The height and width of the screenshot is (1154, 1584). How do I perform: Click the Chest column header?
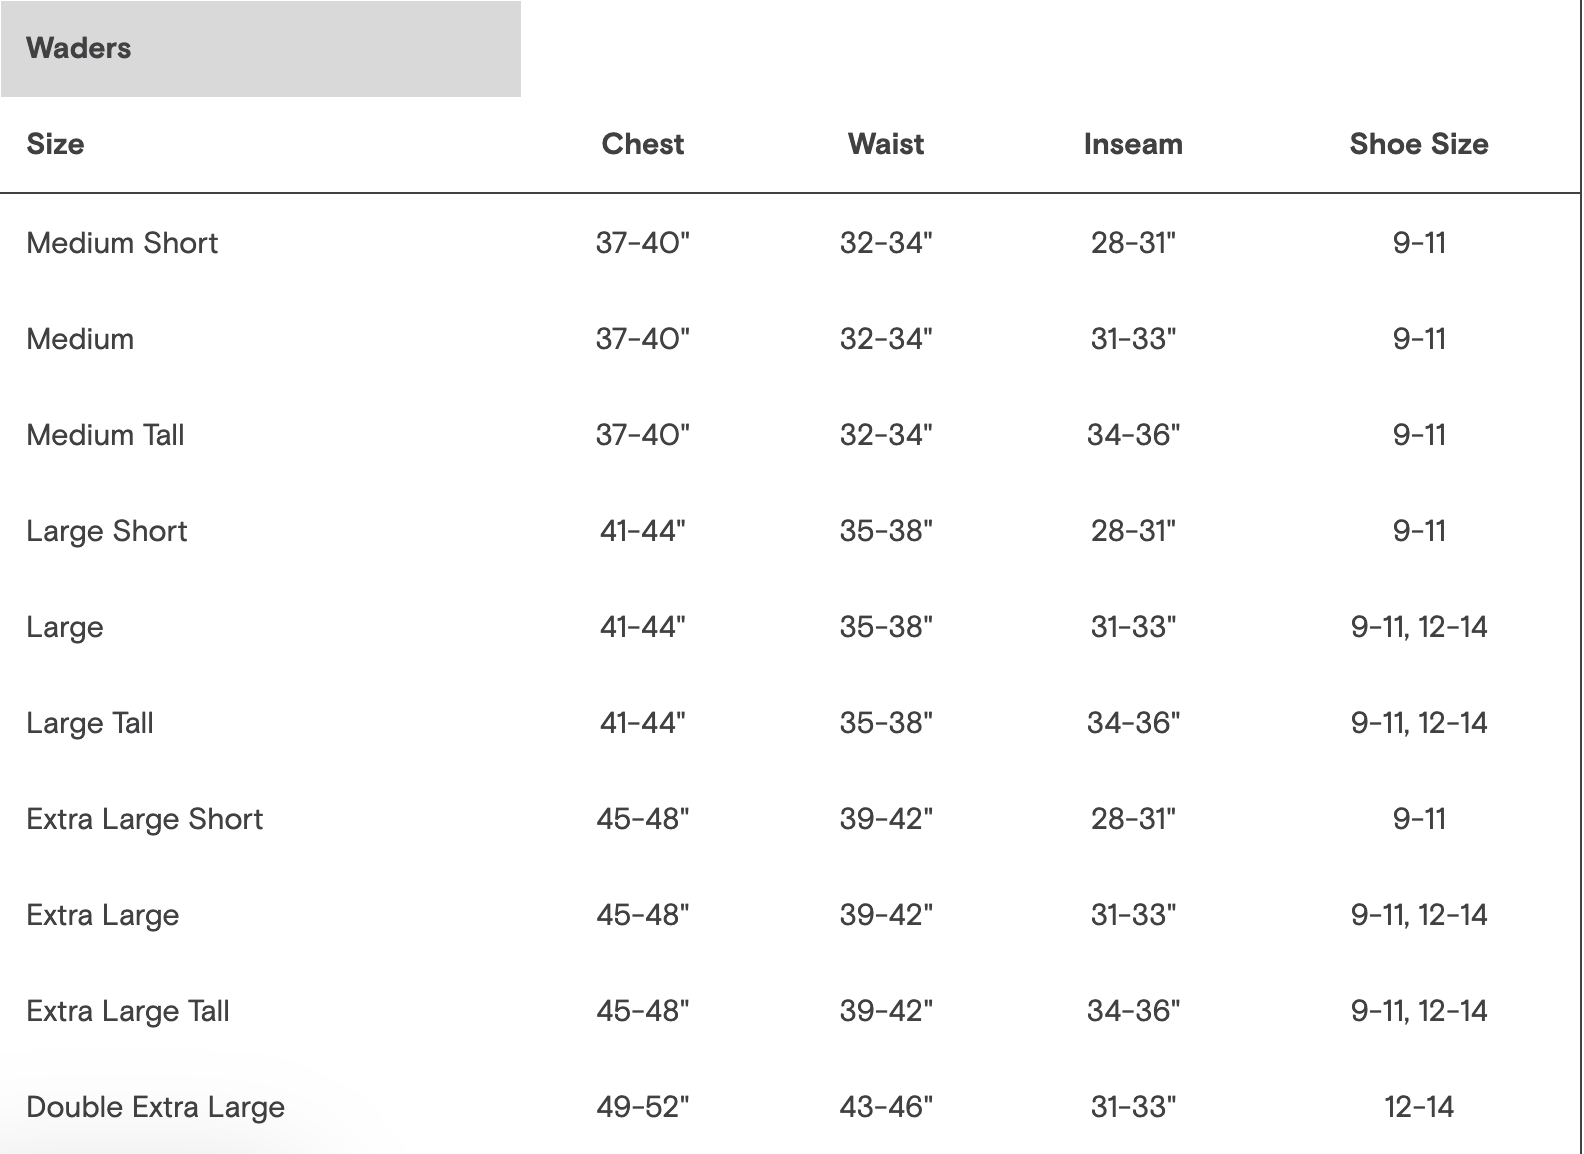pyautogui.click(x=643, y=144)
